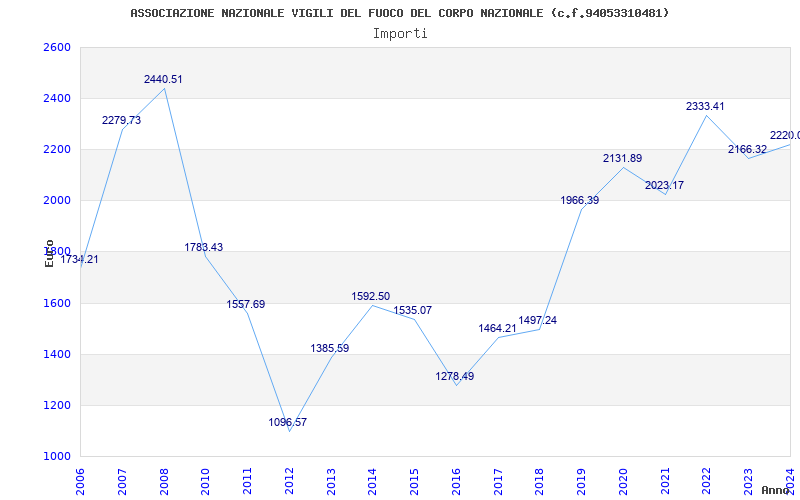Click the 2019 year axis label
Image resolution: width=800 pixels, height=500 pixels.
pyautogui.click(x=582, y=481)
